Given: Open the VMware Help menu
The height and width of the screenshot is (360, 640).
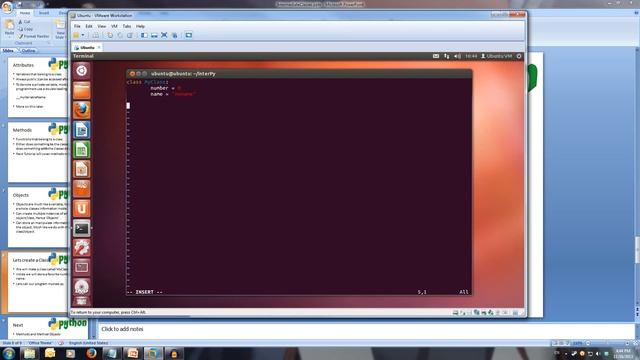Looking at the screenshot, I should coord(140,26).
